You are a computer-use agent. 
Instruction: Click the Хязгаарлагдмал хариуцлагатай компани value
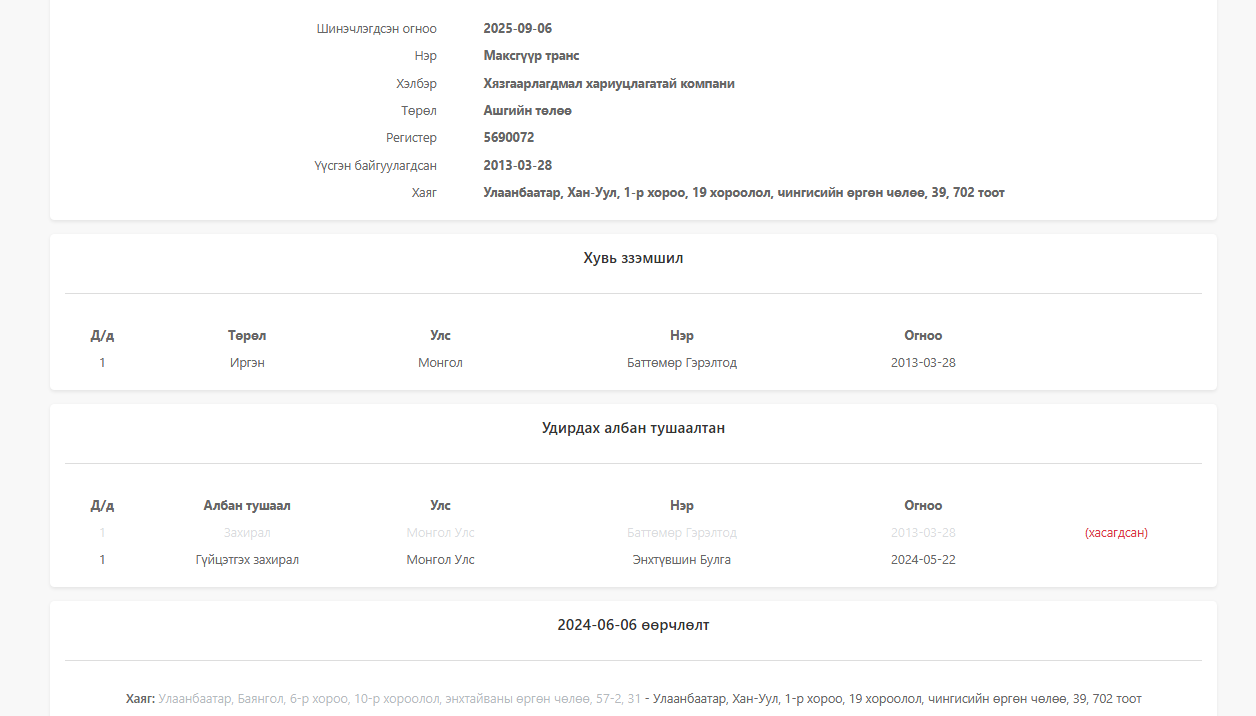tap(608, 84)
